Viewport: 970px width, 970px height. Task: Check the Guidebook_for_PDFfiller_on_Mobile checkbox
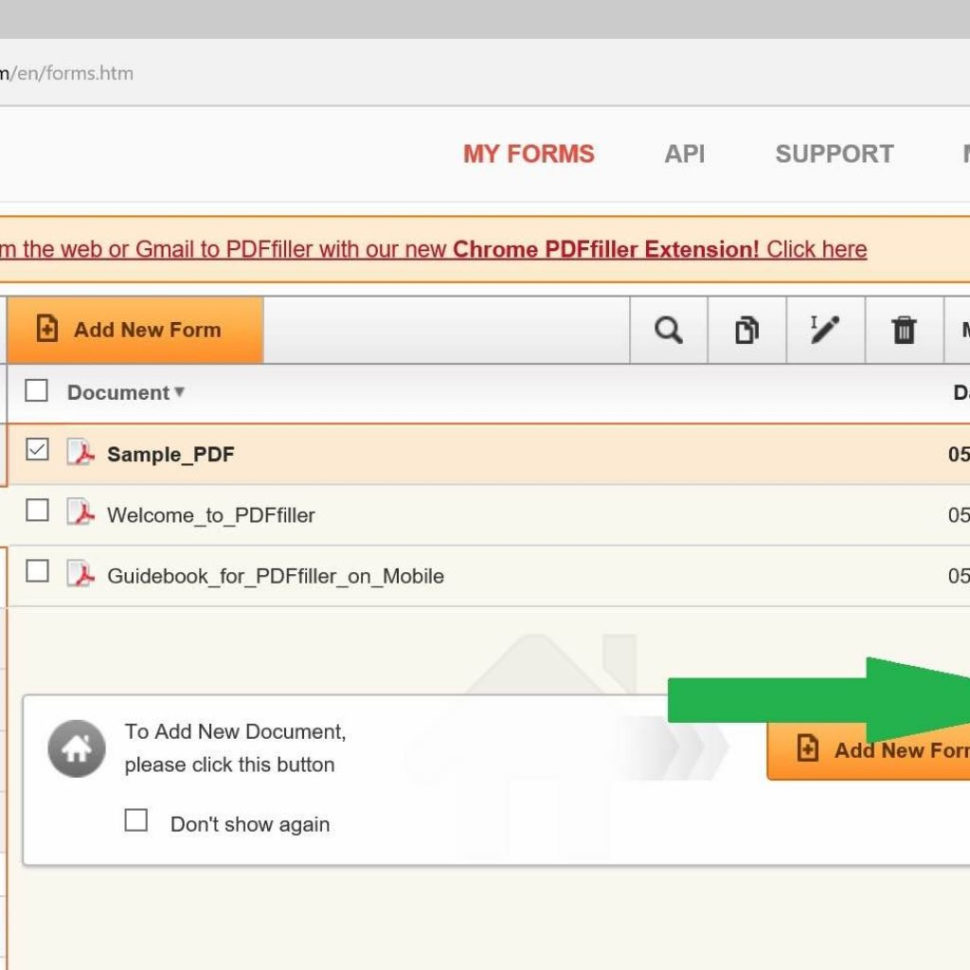37,571
